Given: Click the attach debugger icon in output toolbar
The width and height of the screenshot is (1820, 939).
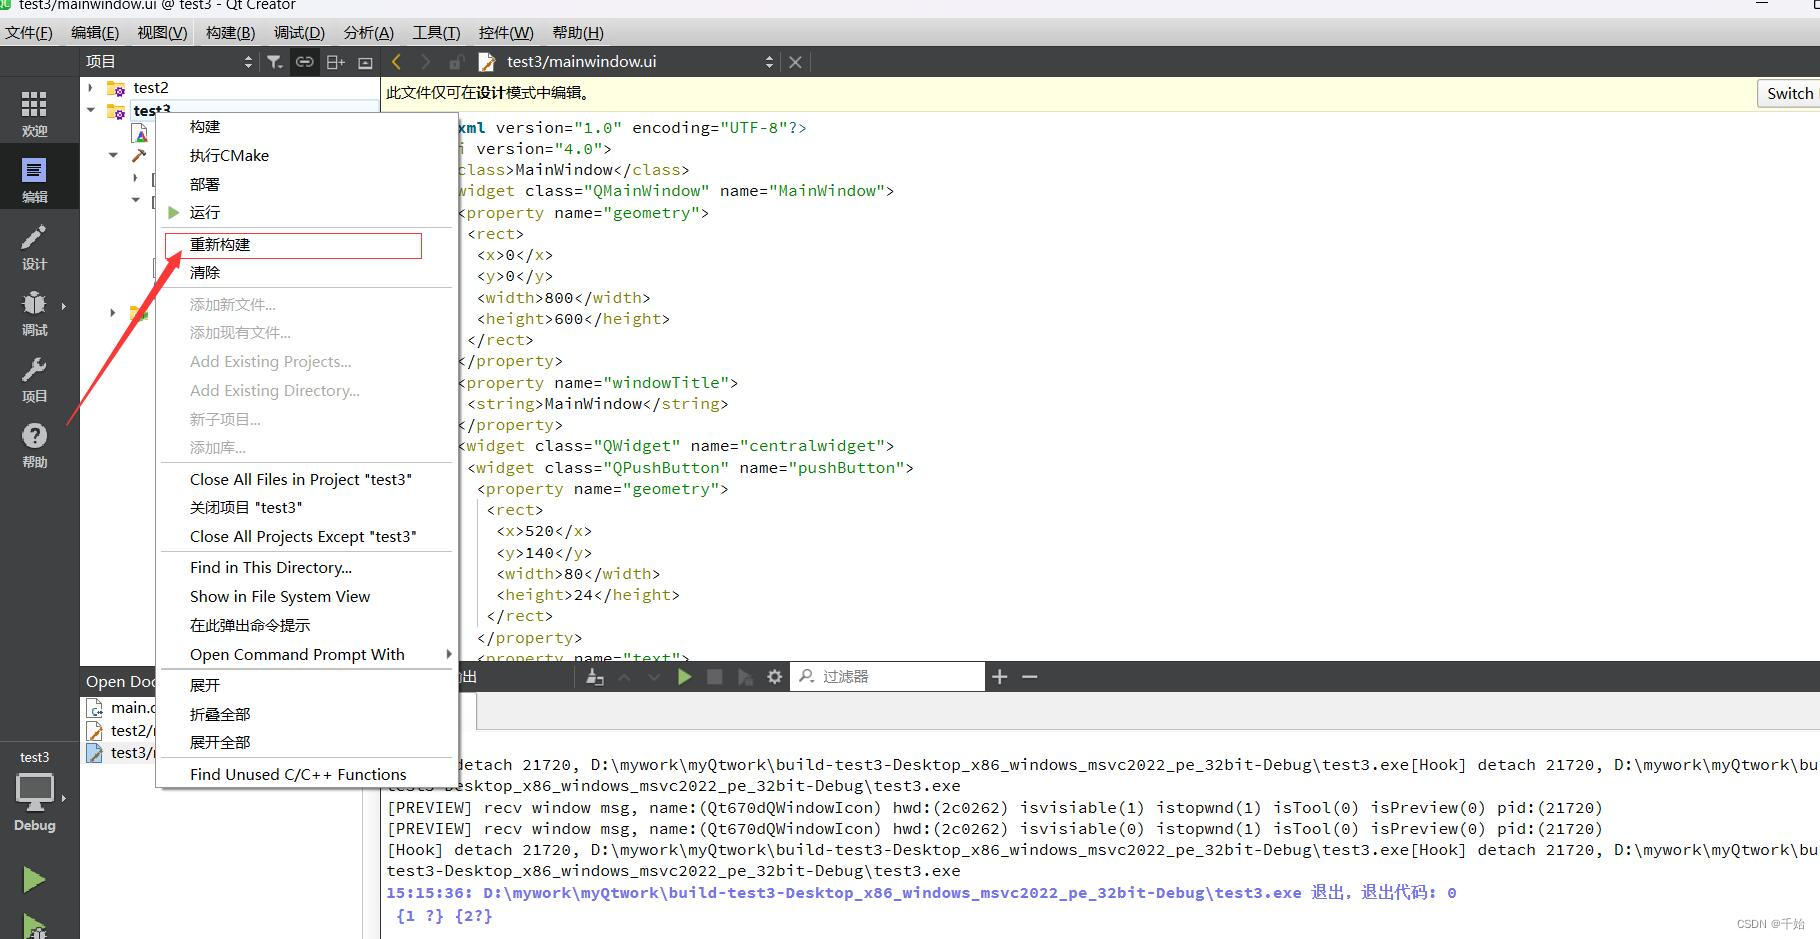Looking at the screenshot, I should [745, 677].
